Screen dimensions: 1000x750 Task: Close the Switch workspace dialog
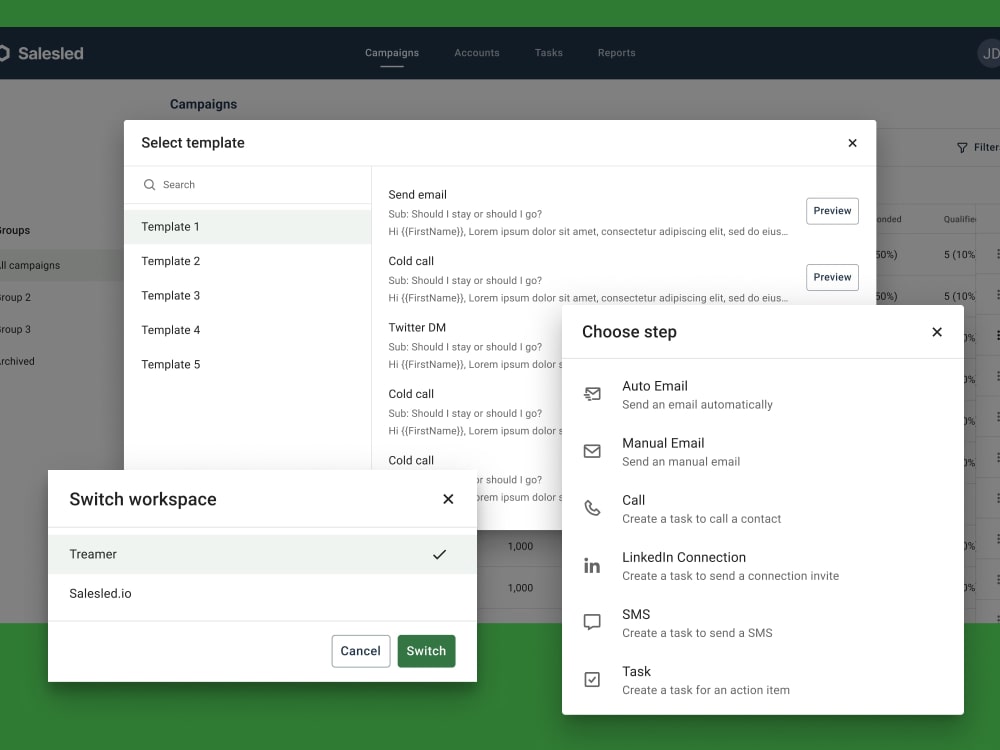[448, 499]
